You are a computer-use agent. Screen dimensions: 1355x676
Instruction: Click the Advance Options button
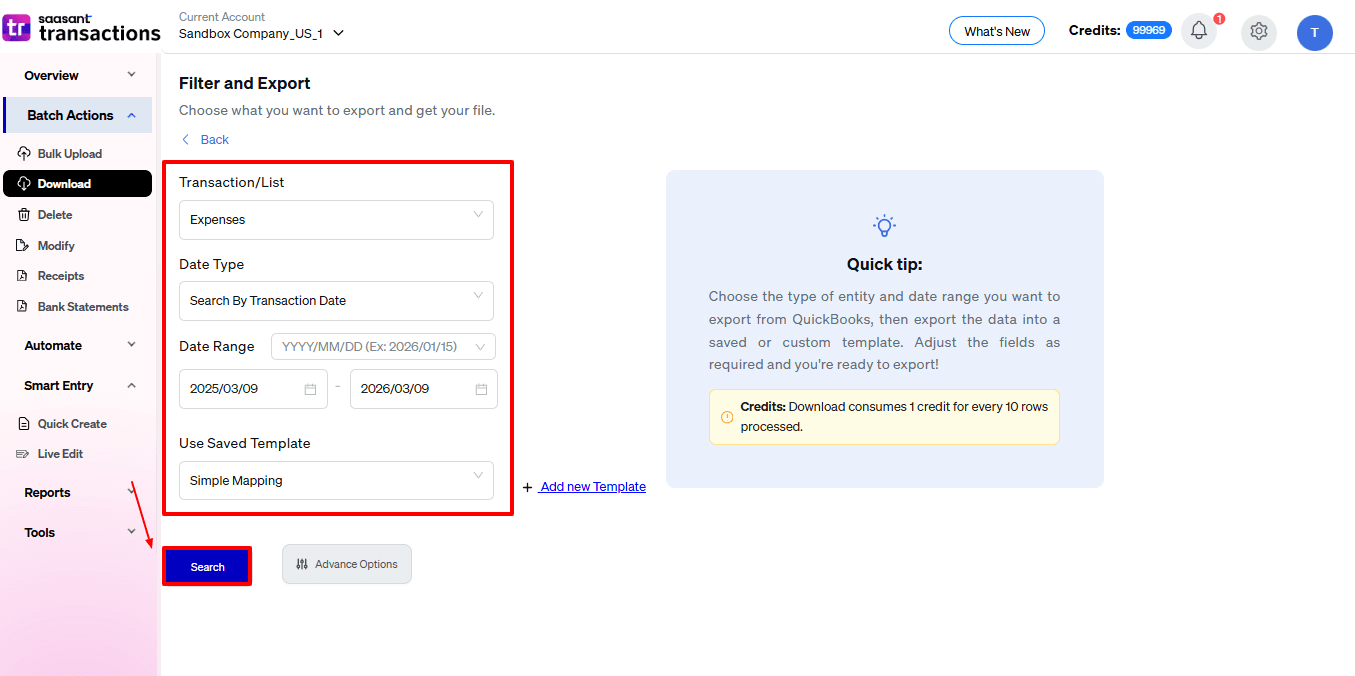pyautogui.click(x=346, y=564)
